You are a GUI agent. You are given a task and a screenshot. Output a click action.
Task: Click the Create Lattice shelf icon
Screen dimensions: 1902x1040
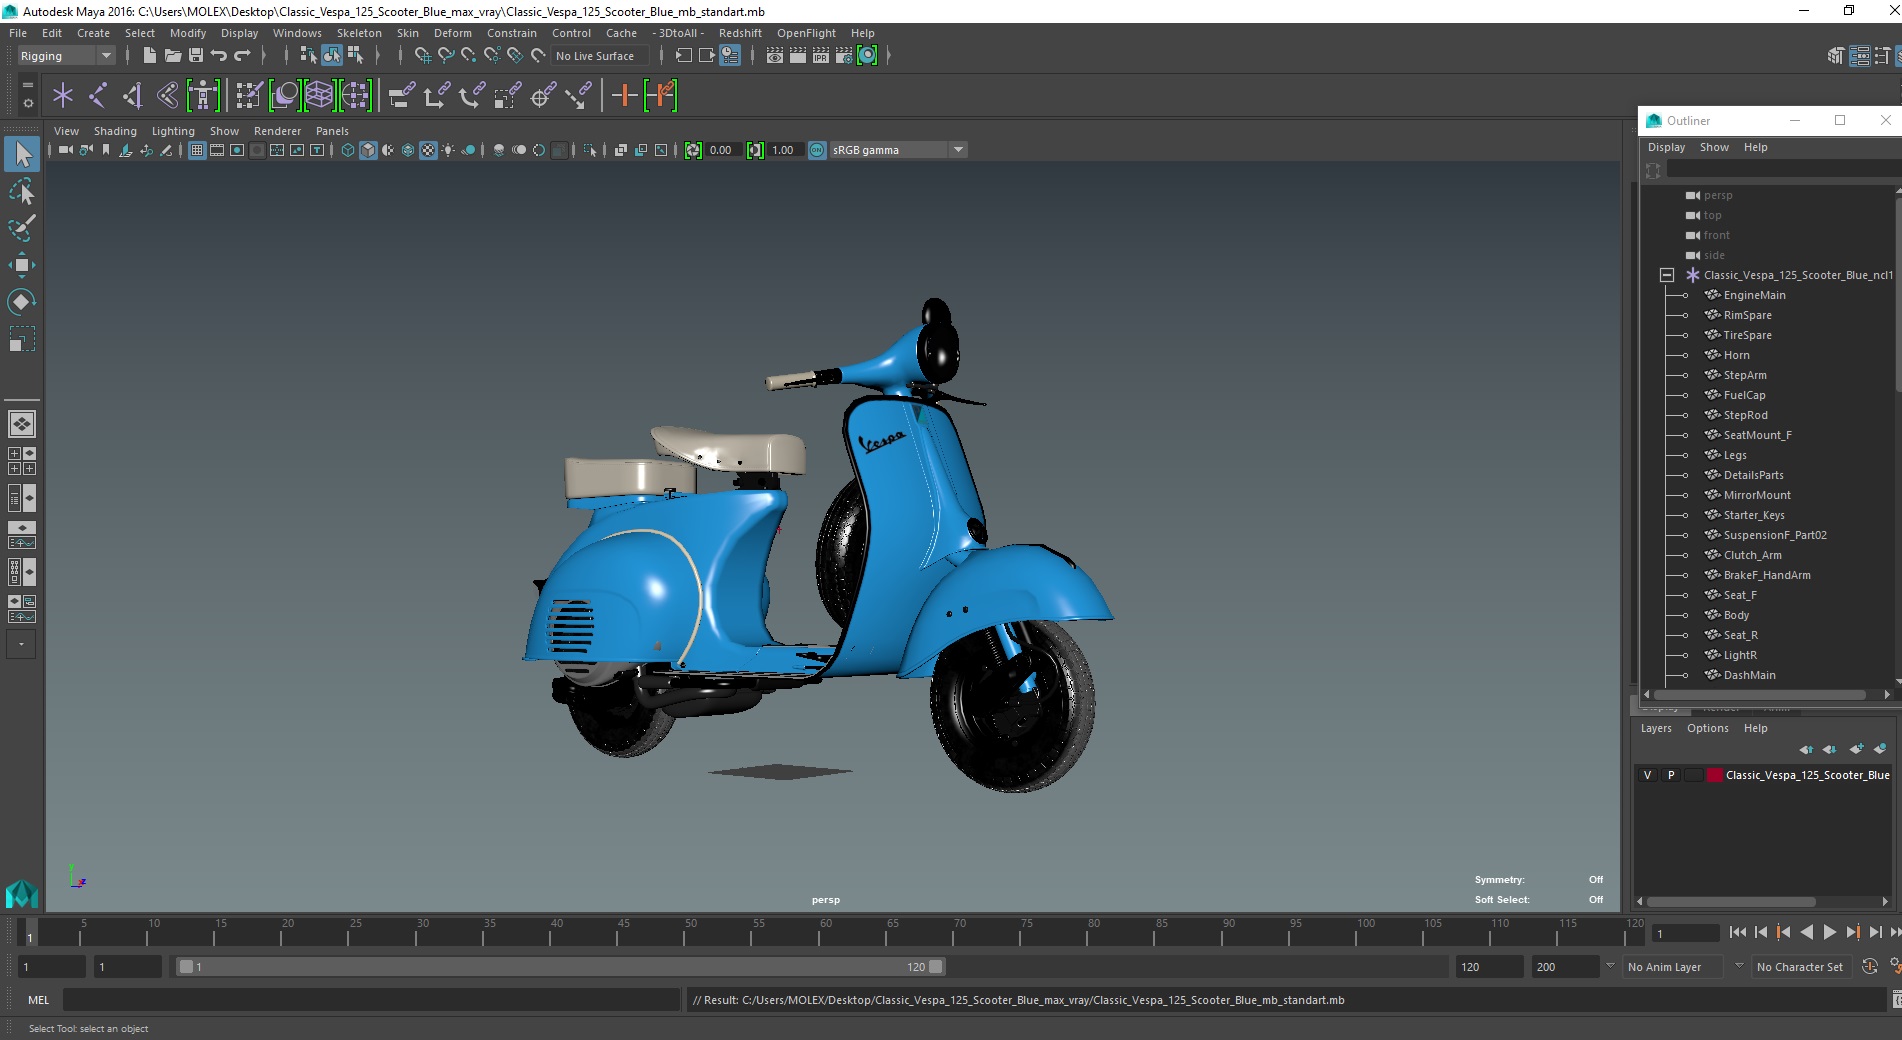pyautogui.click(x=319, y=96)
